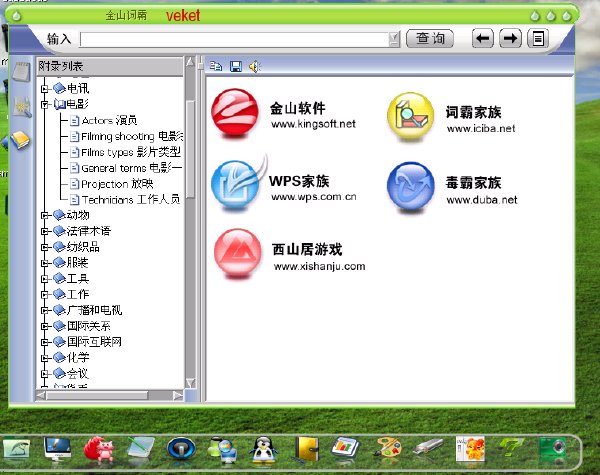
Task: Click the tree vertical scrollbar thumb
Action: (190, 149)
